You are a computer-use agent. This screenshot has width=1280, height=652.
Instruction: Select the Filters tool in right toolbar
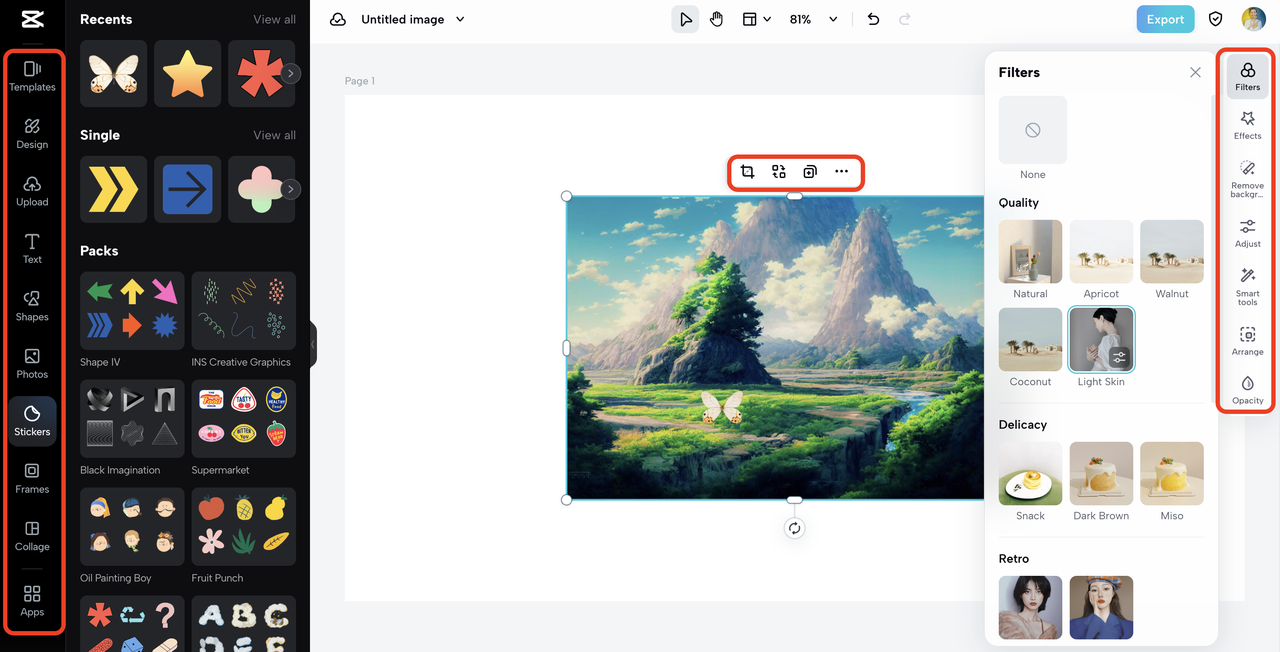point(1248,77)
